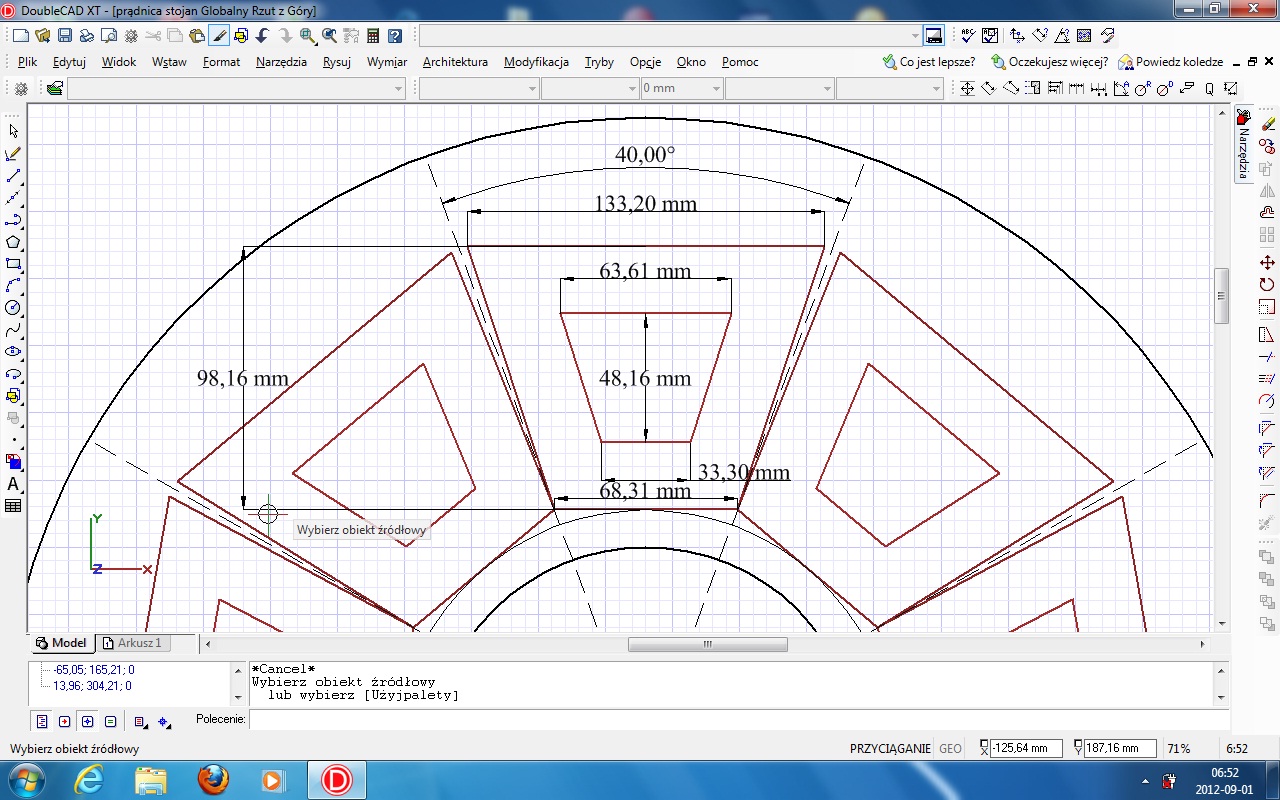Screen dimensions: 1280x800
Task: Click the Undo arrow icon
Action: tap(263, 36)
